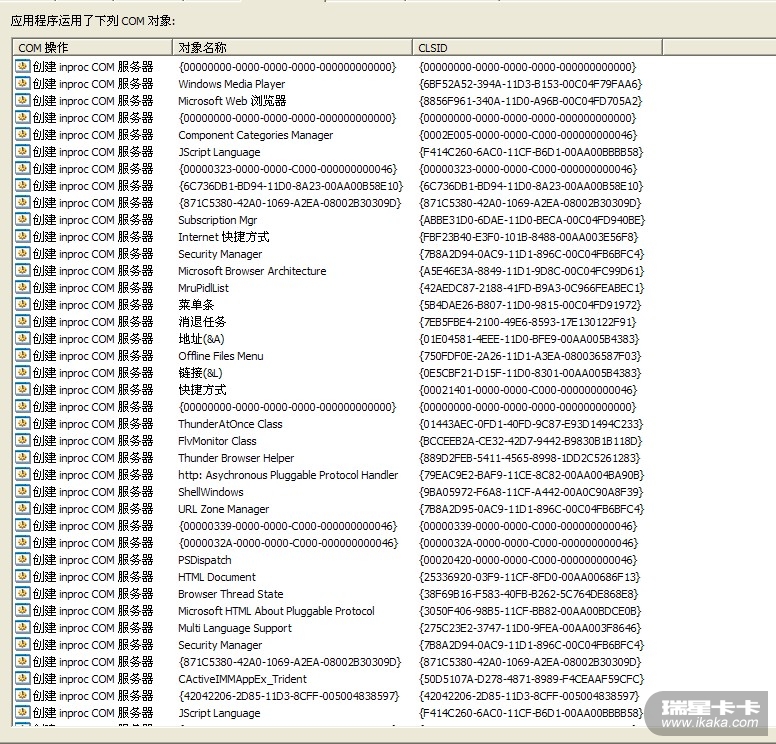The height and width of the screenshot is (744, 776).
Task: Click CLSID {01443AEC-0FD1-40FD-9C87-E93D1494C233}
Action: pyautogui.click(x=531, y=424)
